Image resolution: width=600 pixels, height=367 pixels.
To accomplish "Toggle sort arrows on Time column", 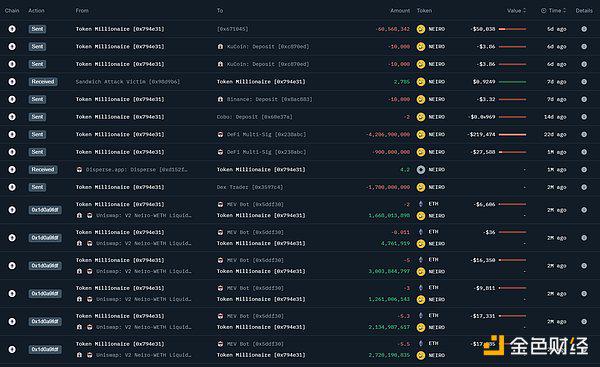I will pyautogui.click(x=564, y=11).
